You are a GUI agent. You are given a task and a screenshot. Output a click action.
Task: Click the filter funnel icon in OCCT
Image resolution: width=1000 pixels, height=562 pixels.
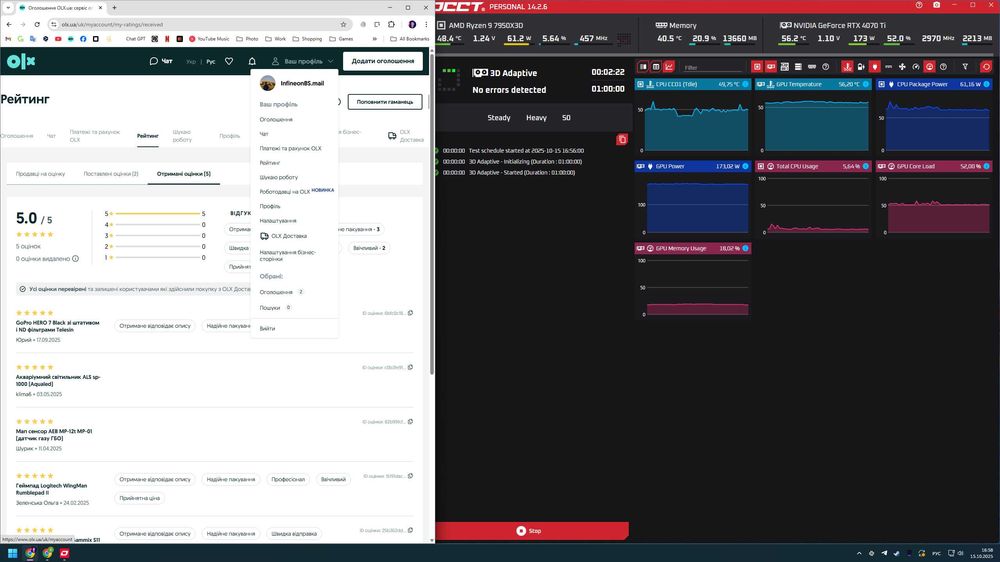click(x=965, y=67)
